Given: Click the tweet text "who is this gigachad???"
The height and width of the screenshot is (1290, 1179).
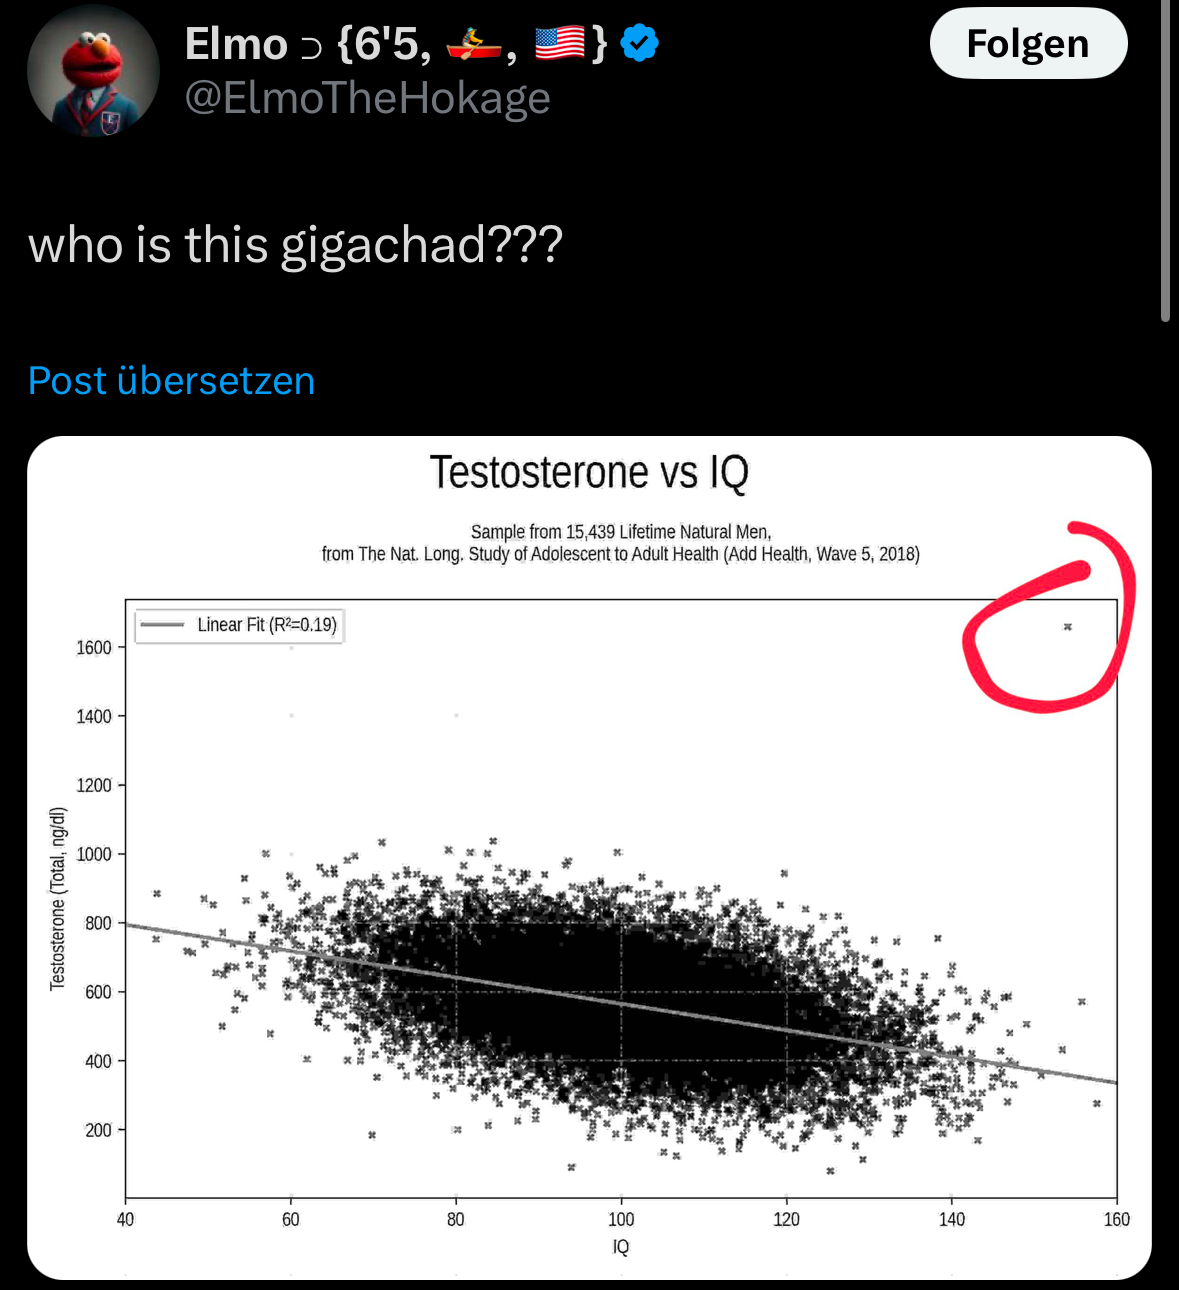Looking at the screenshot, I should [x=296, y=244].
